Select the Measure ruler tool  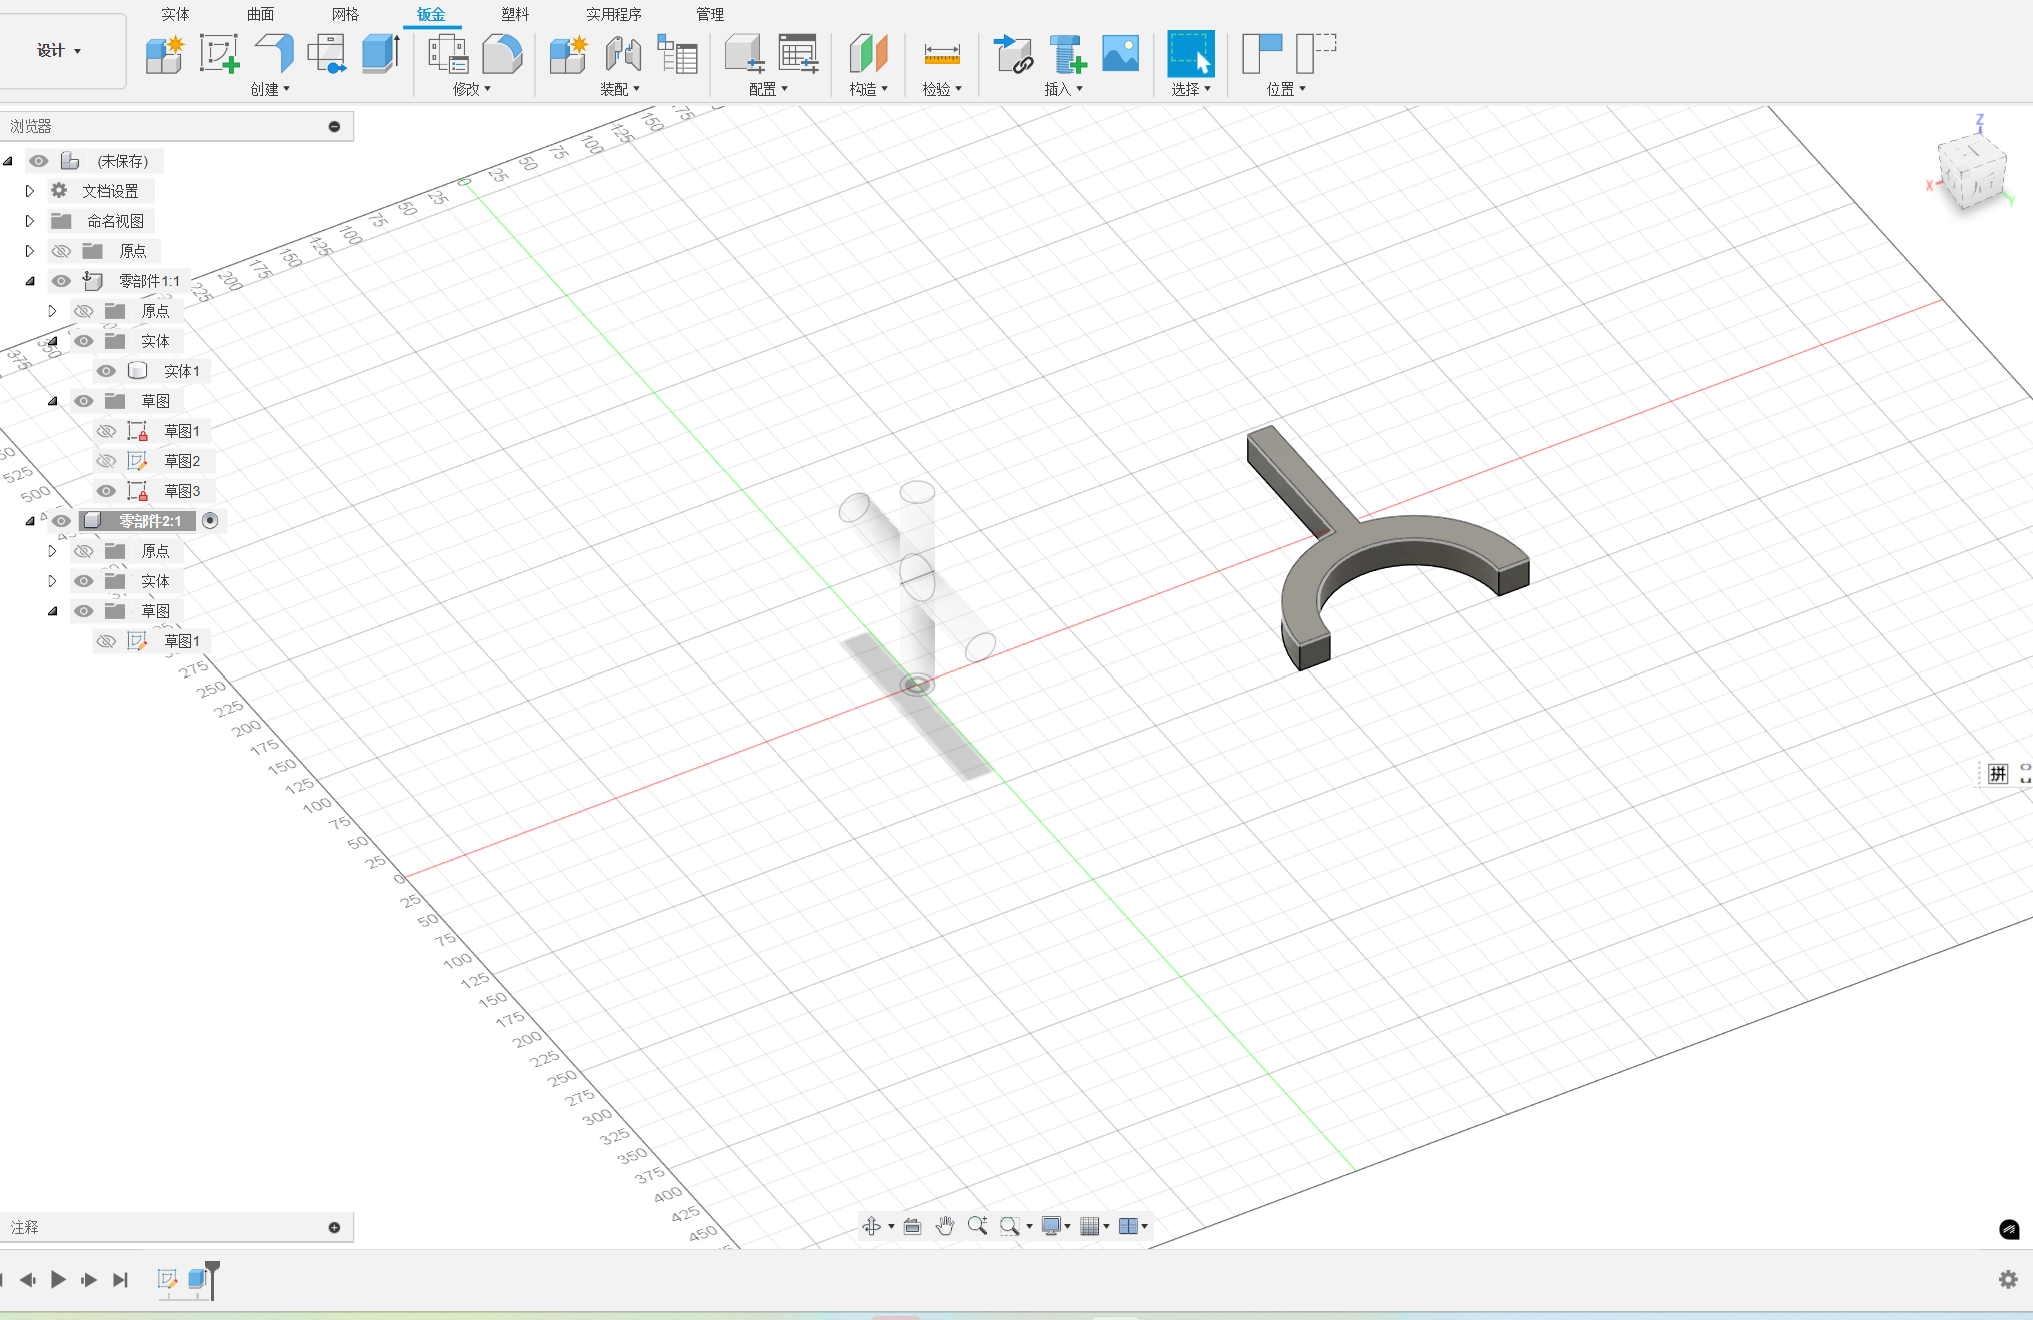[x=942, y=54]
